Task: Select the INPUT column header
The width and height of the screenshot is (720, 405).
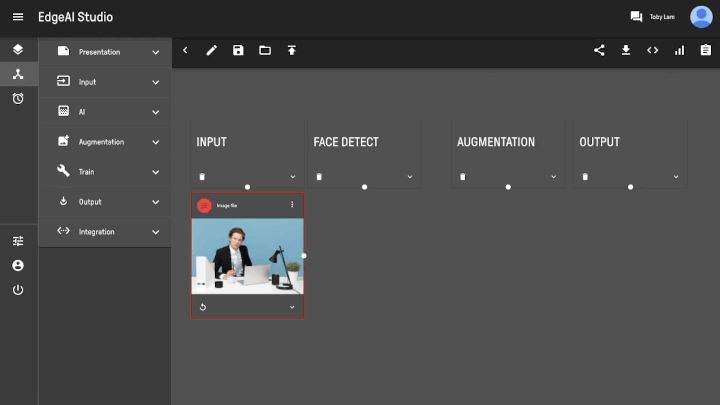Action: click(x=211, y=142)
